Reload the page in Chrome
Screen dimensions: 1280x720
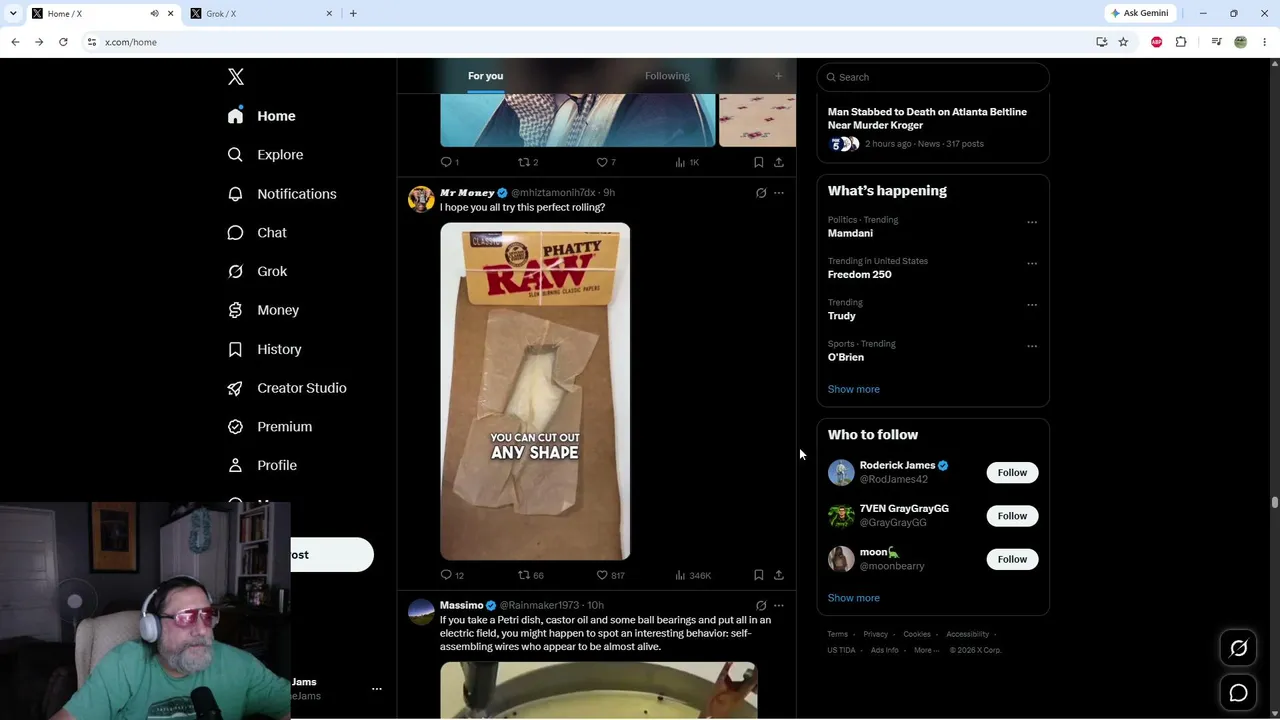pos(63,42)
